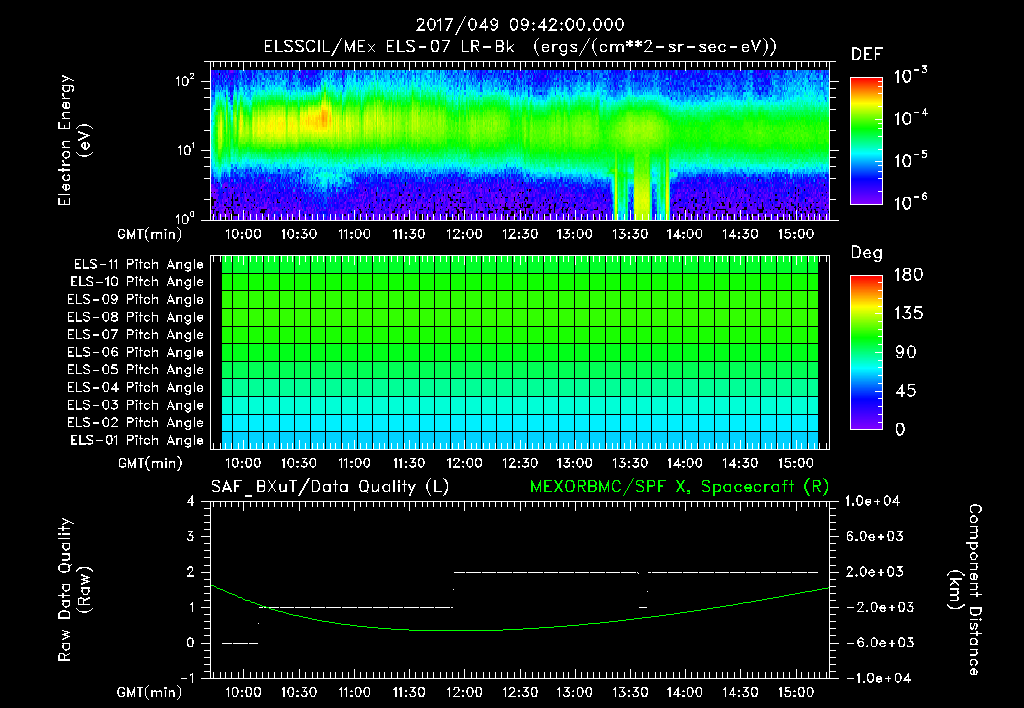Screen dimensions: 1024x708
Task: Click the timestamp title 2017/049 09:42:00.000
Action: click(x=520, y=25)
